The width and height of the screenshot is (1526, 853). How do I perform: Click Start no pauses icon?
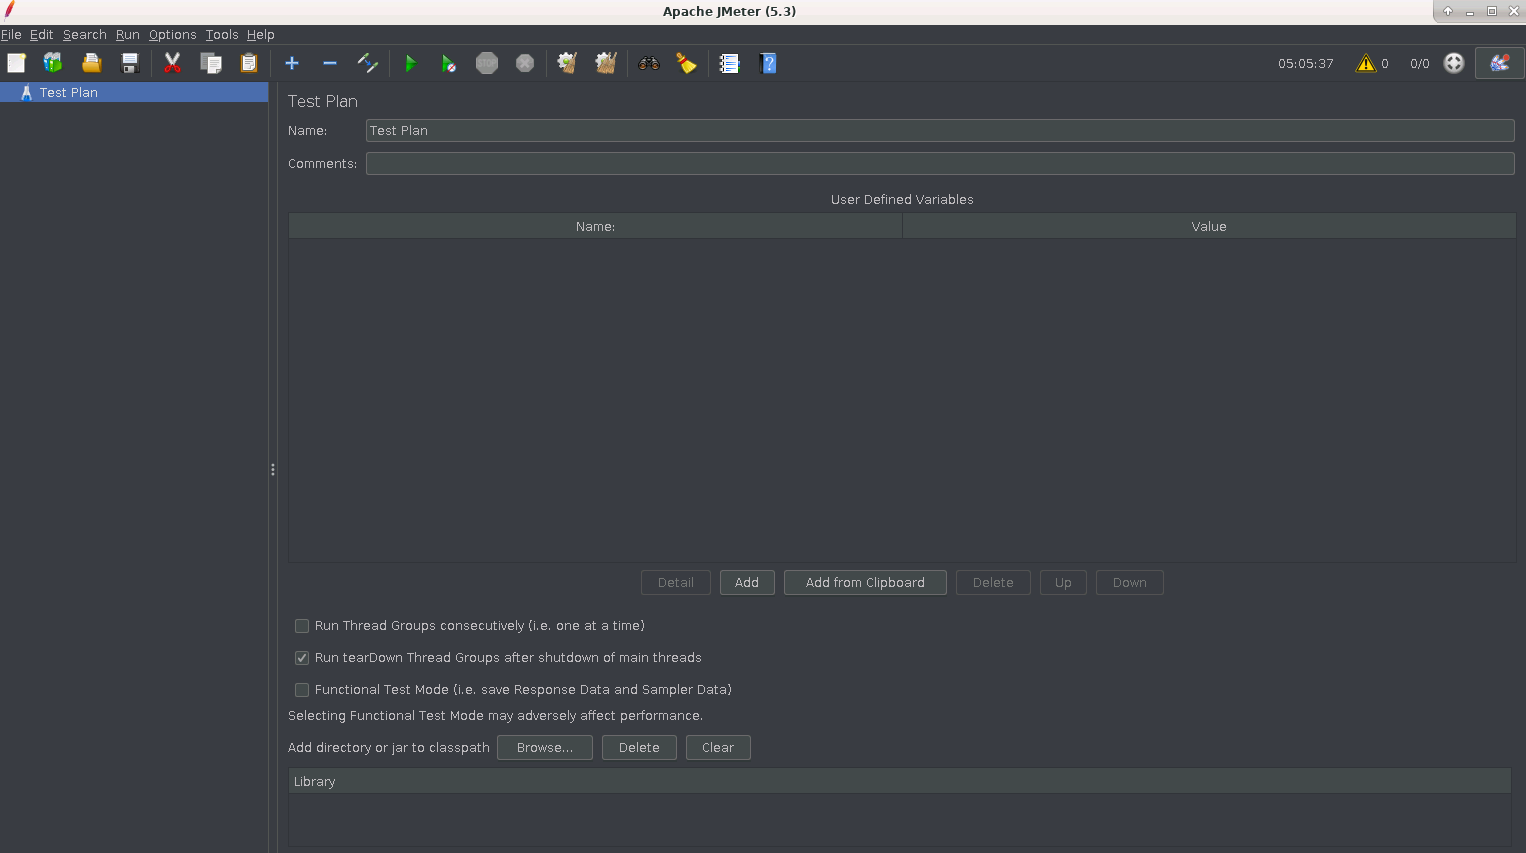point(449,63)
